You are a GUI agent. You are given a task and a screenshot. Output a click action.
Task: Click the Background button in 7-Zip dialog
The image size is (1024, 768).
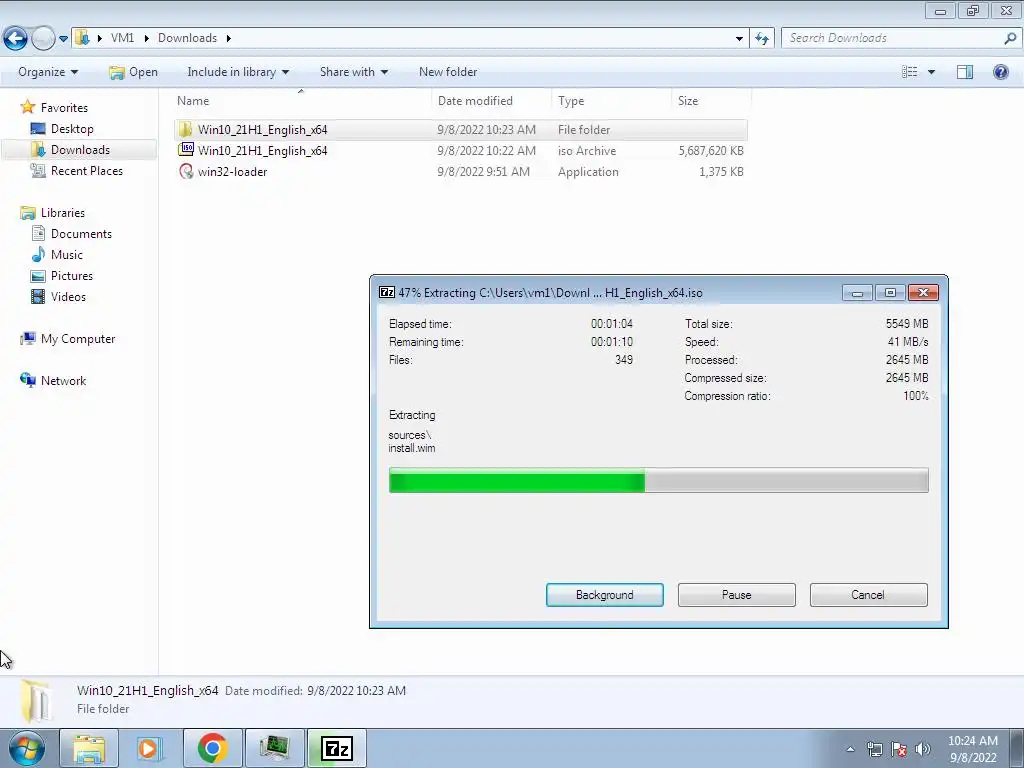point(605,595)
